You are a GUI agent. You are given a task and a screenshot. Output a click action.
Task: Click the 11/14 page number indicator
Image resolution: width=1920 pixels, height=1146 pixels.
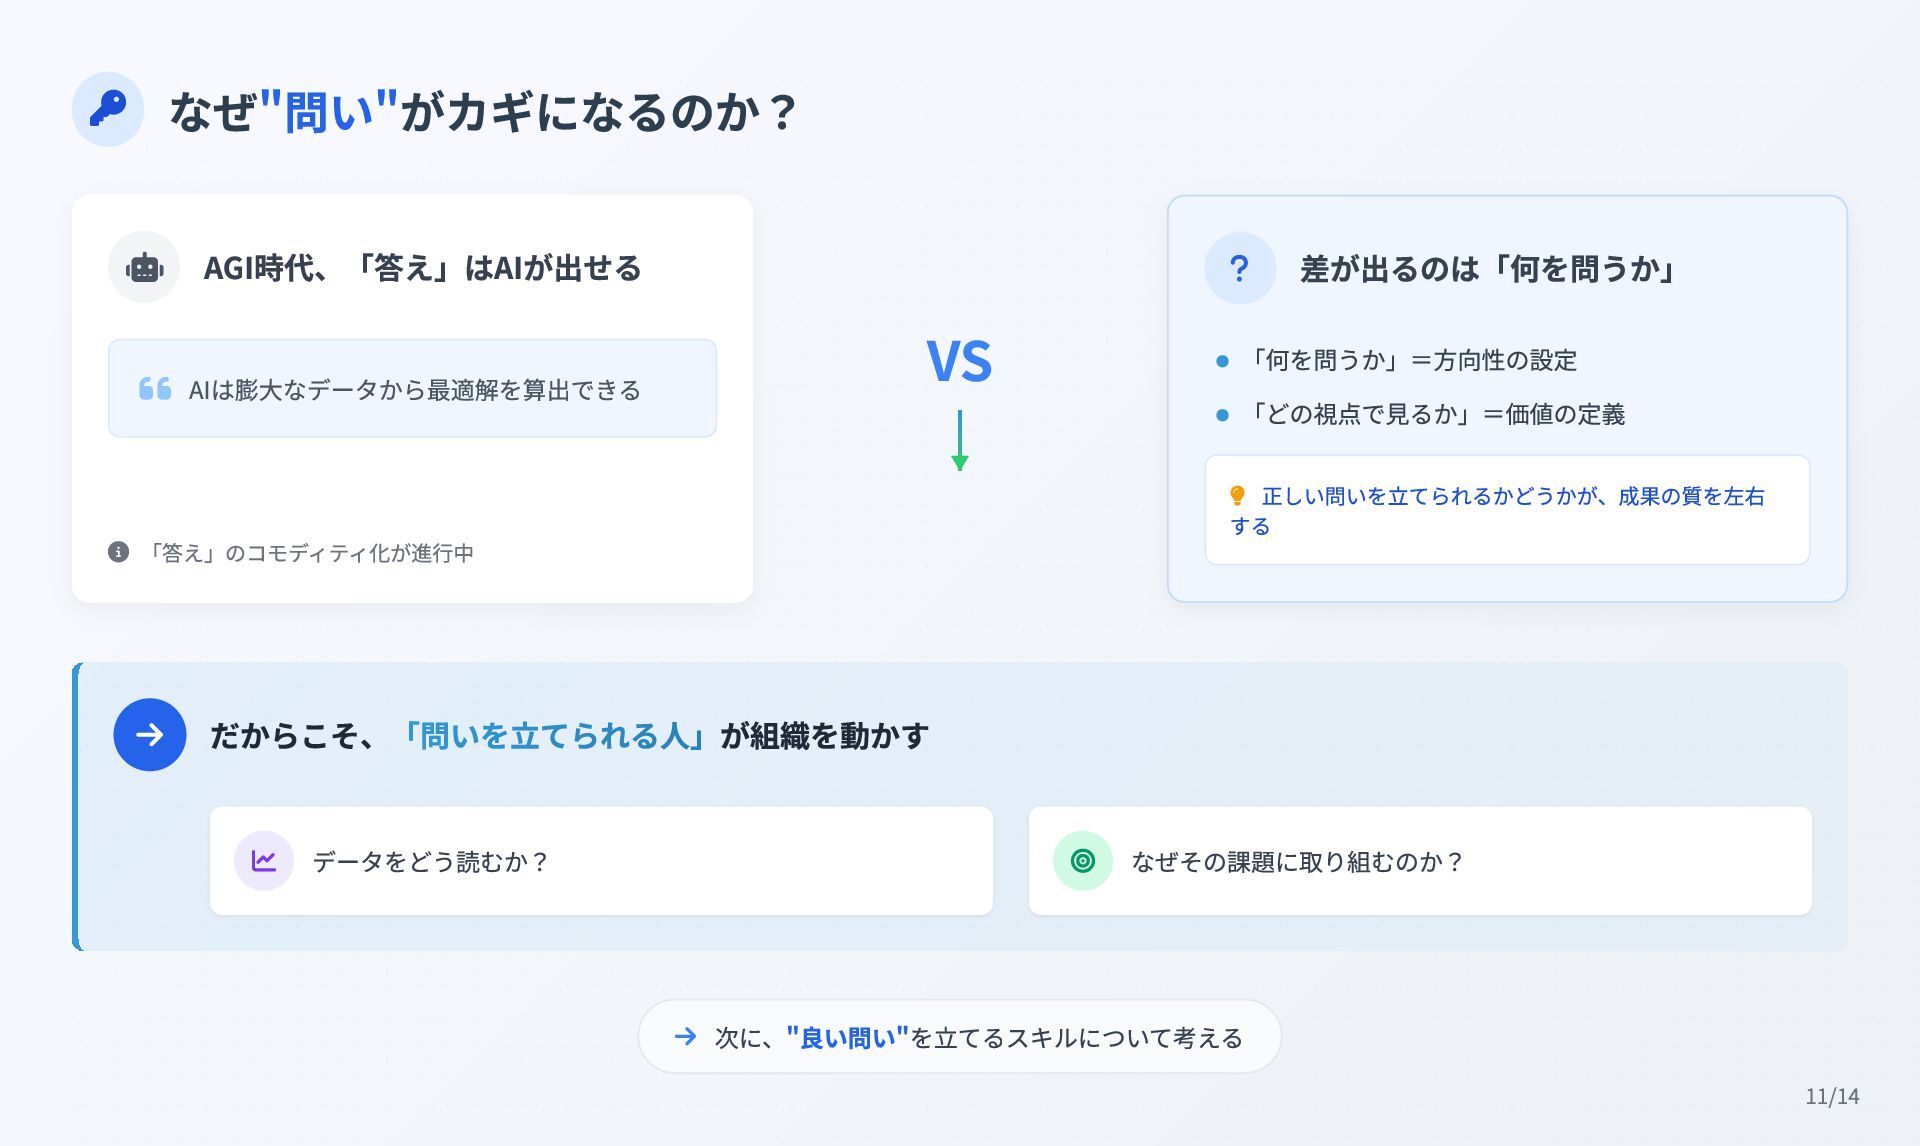click(x=1832, y=1096)
